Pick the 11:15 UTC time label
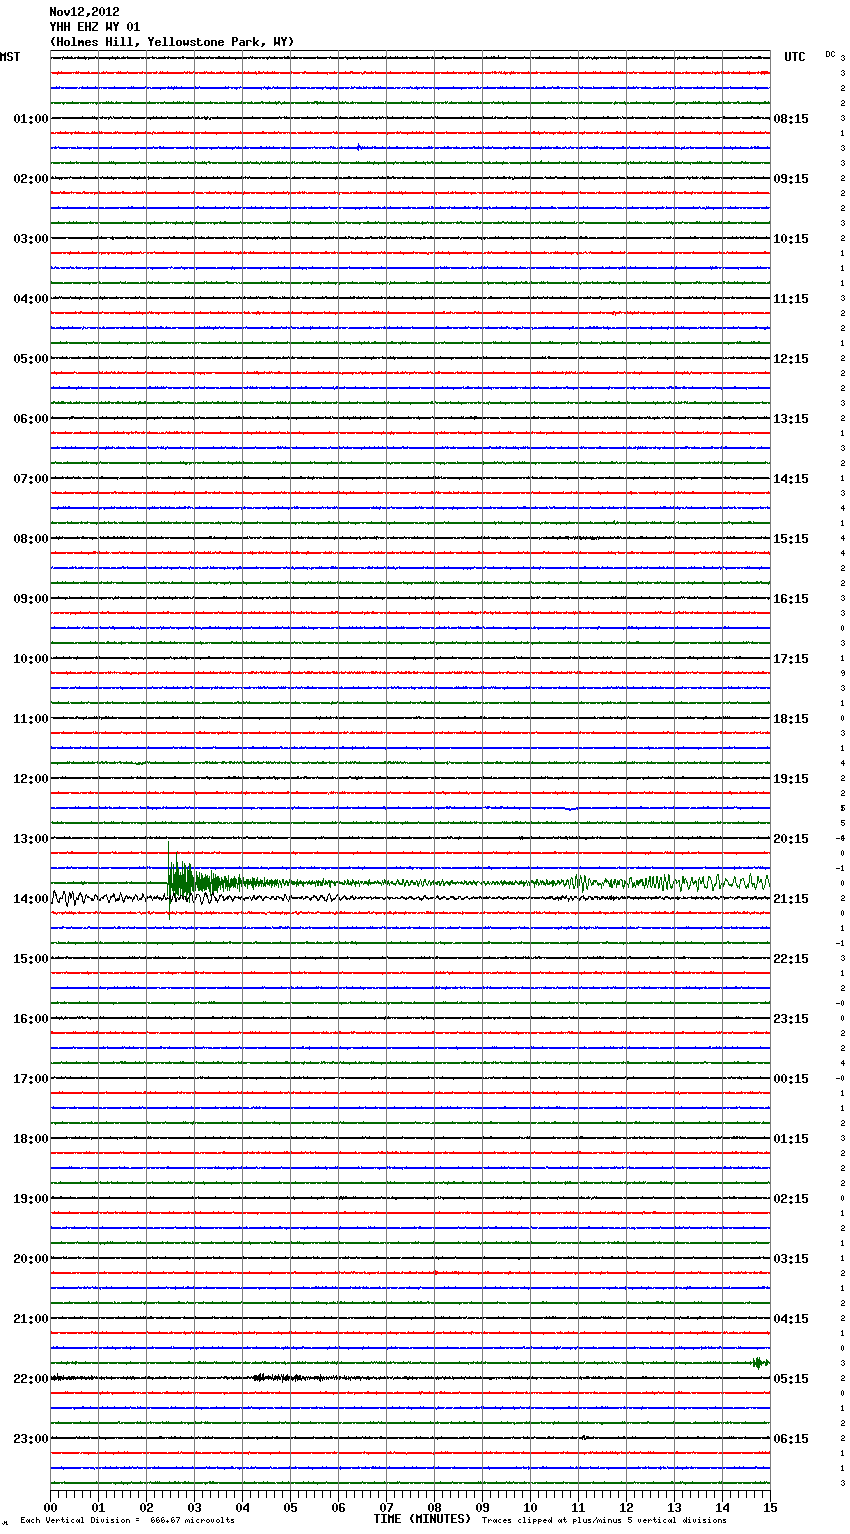Screen dimensions: 850x1534 791,299
